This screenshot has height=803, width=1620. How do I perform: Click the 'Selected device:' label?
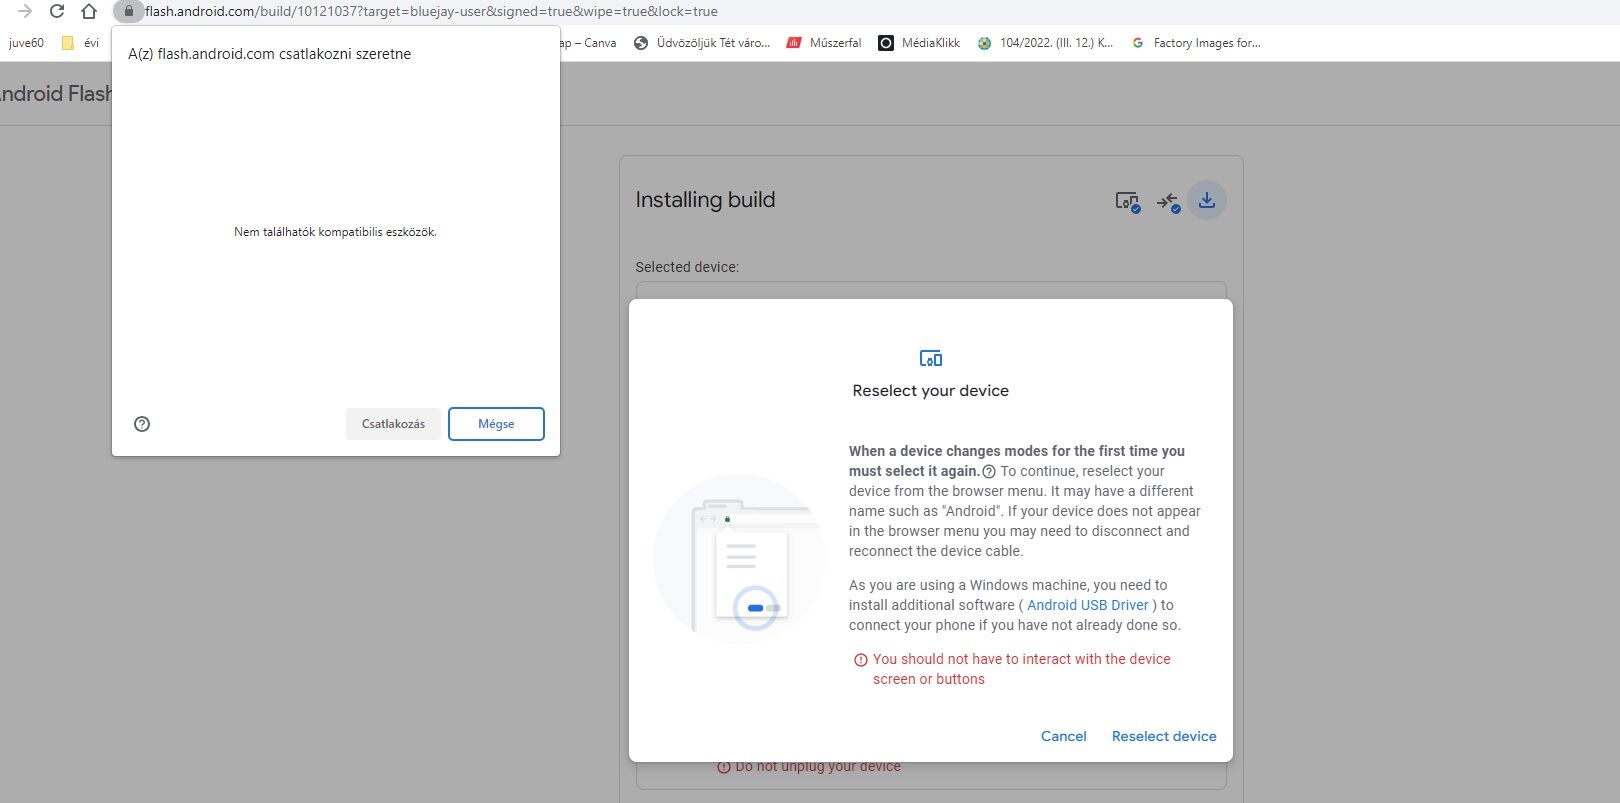click(x=687, y=267)
